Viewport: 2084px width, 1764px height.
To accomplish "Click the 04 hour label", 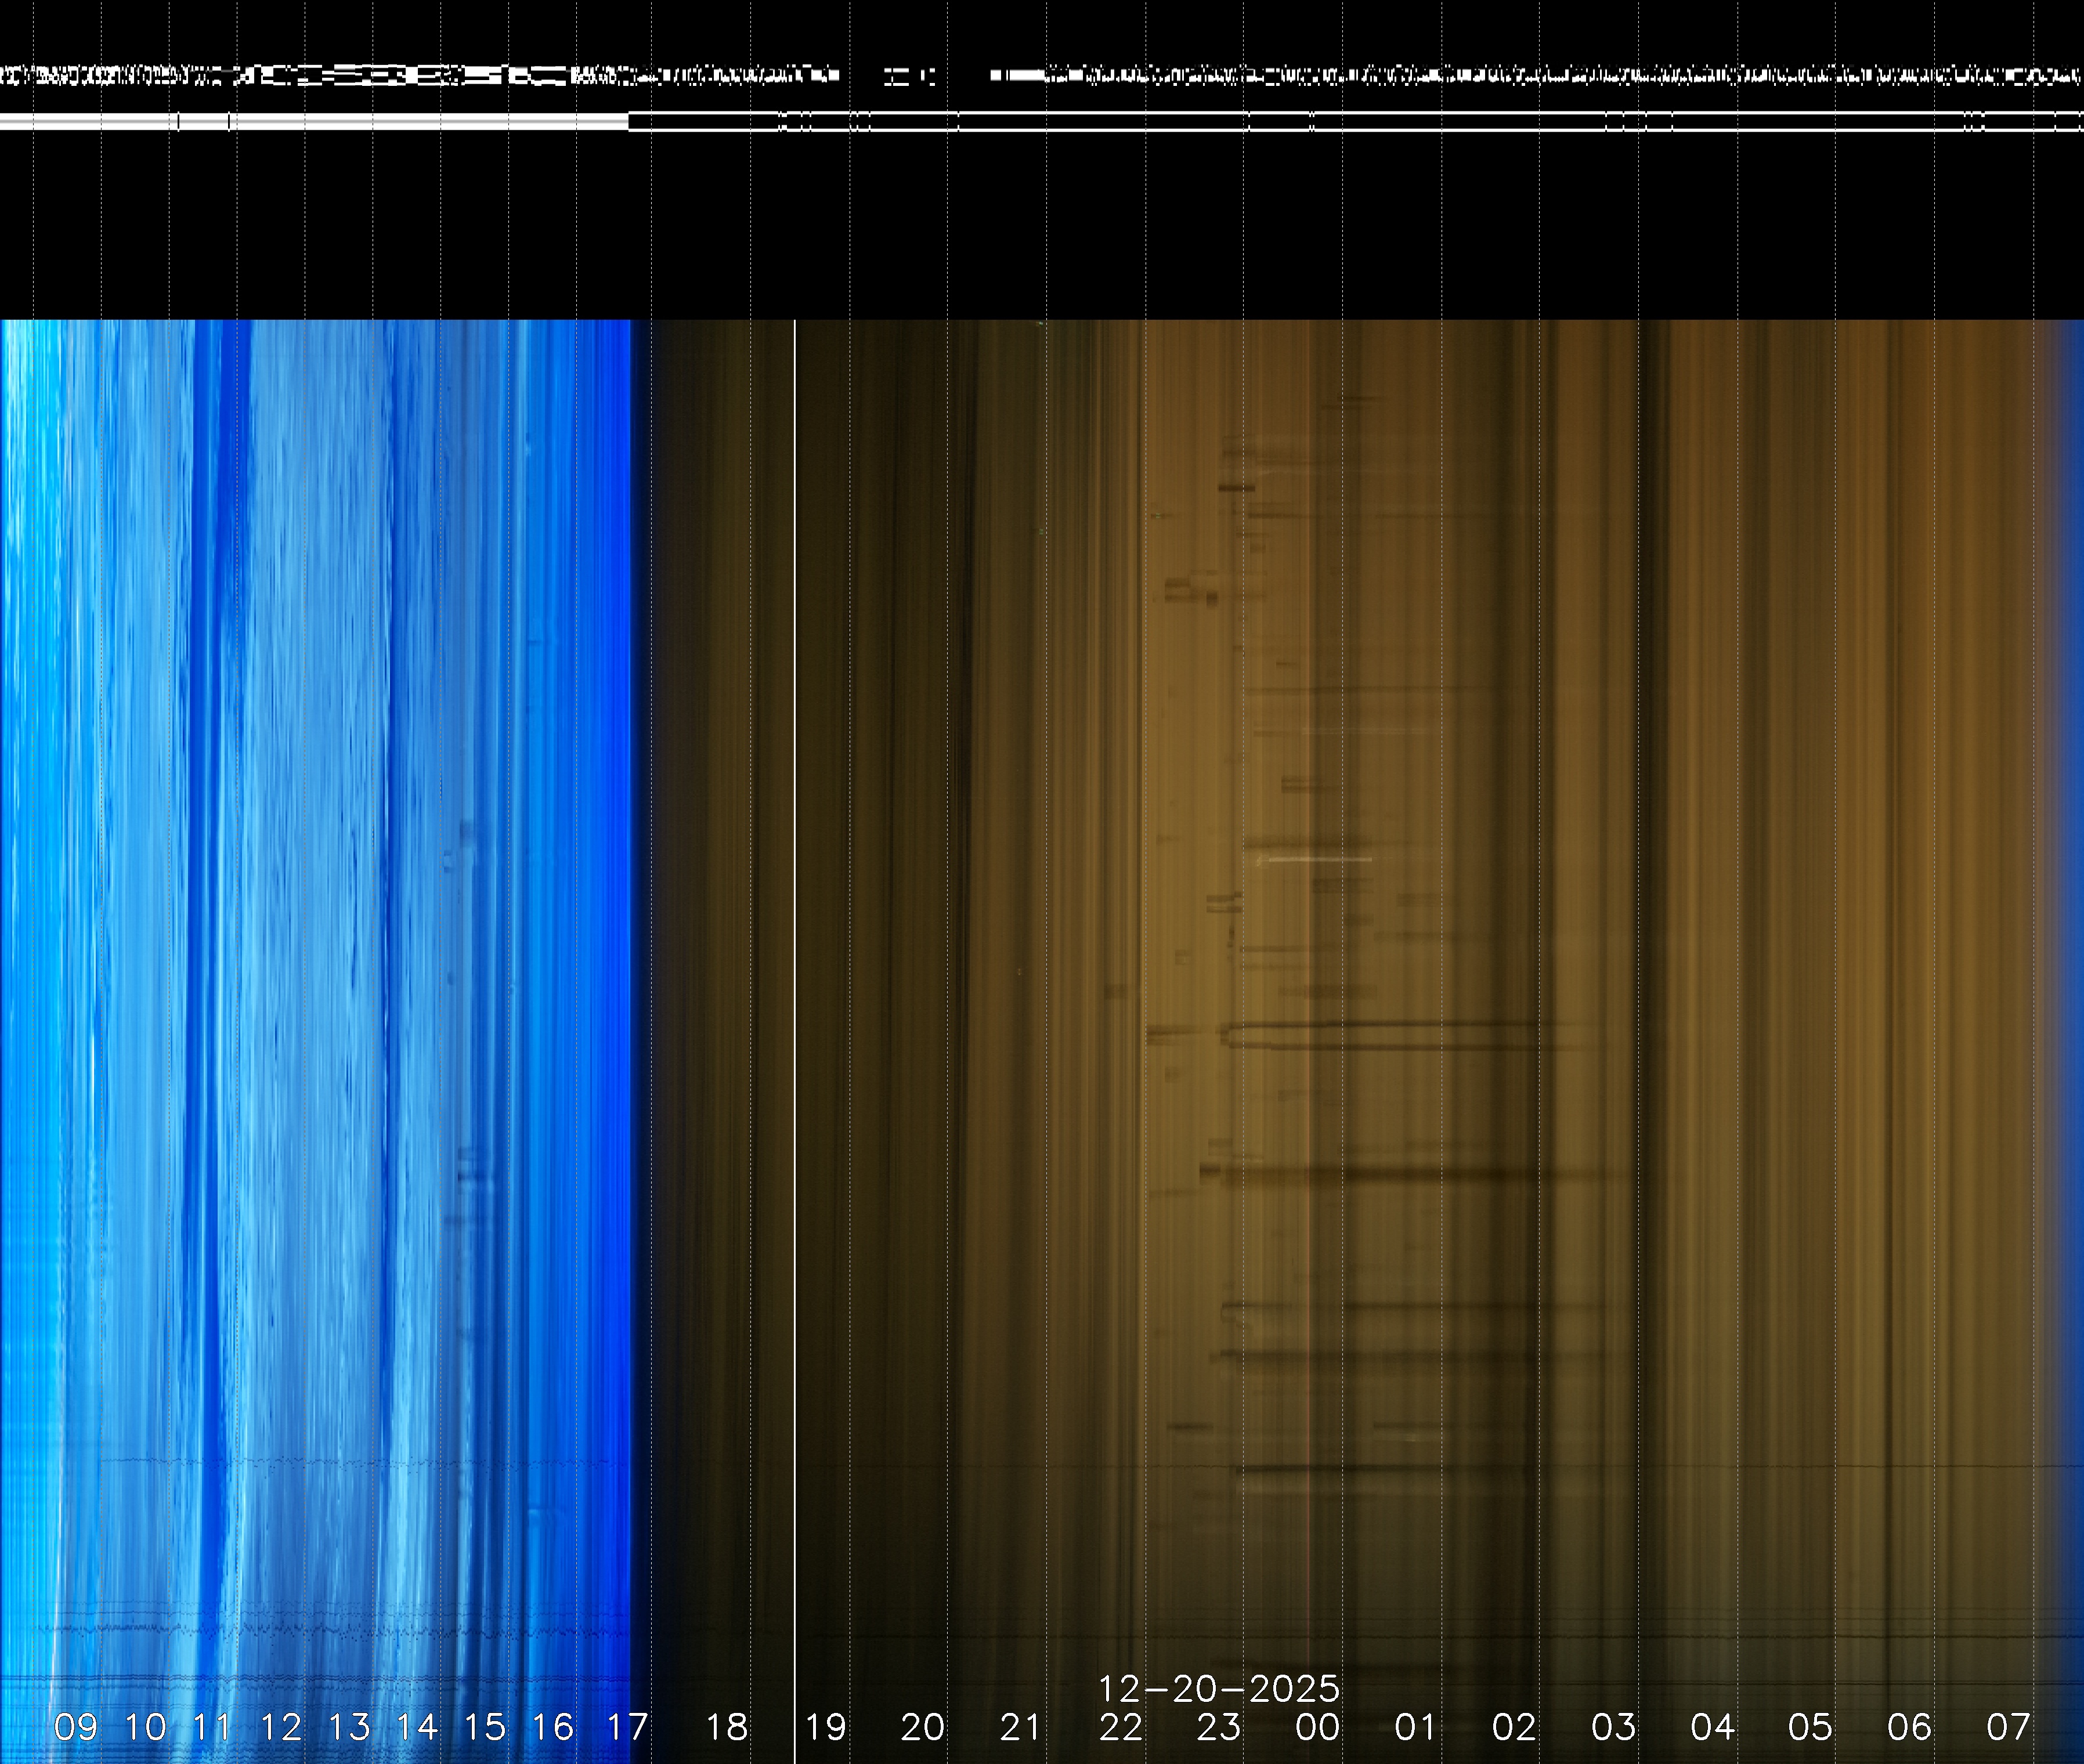I will point(1712,1726).
